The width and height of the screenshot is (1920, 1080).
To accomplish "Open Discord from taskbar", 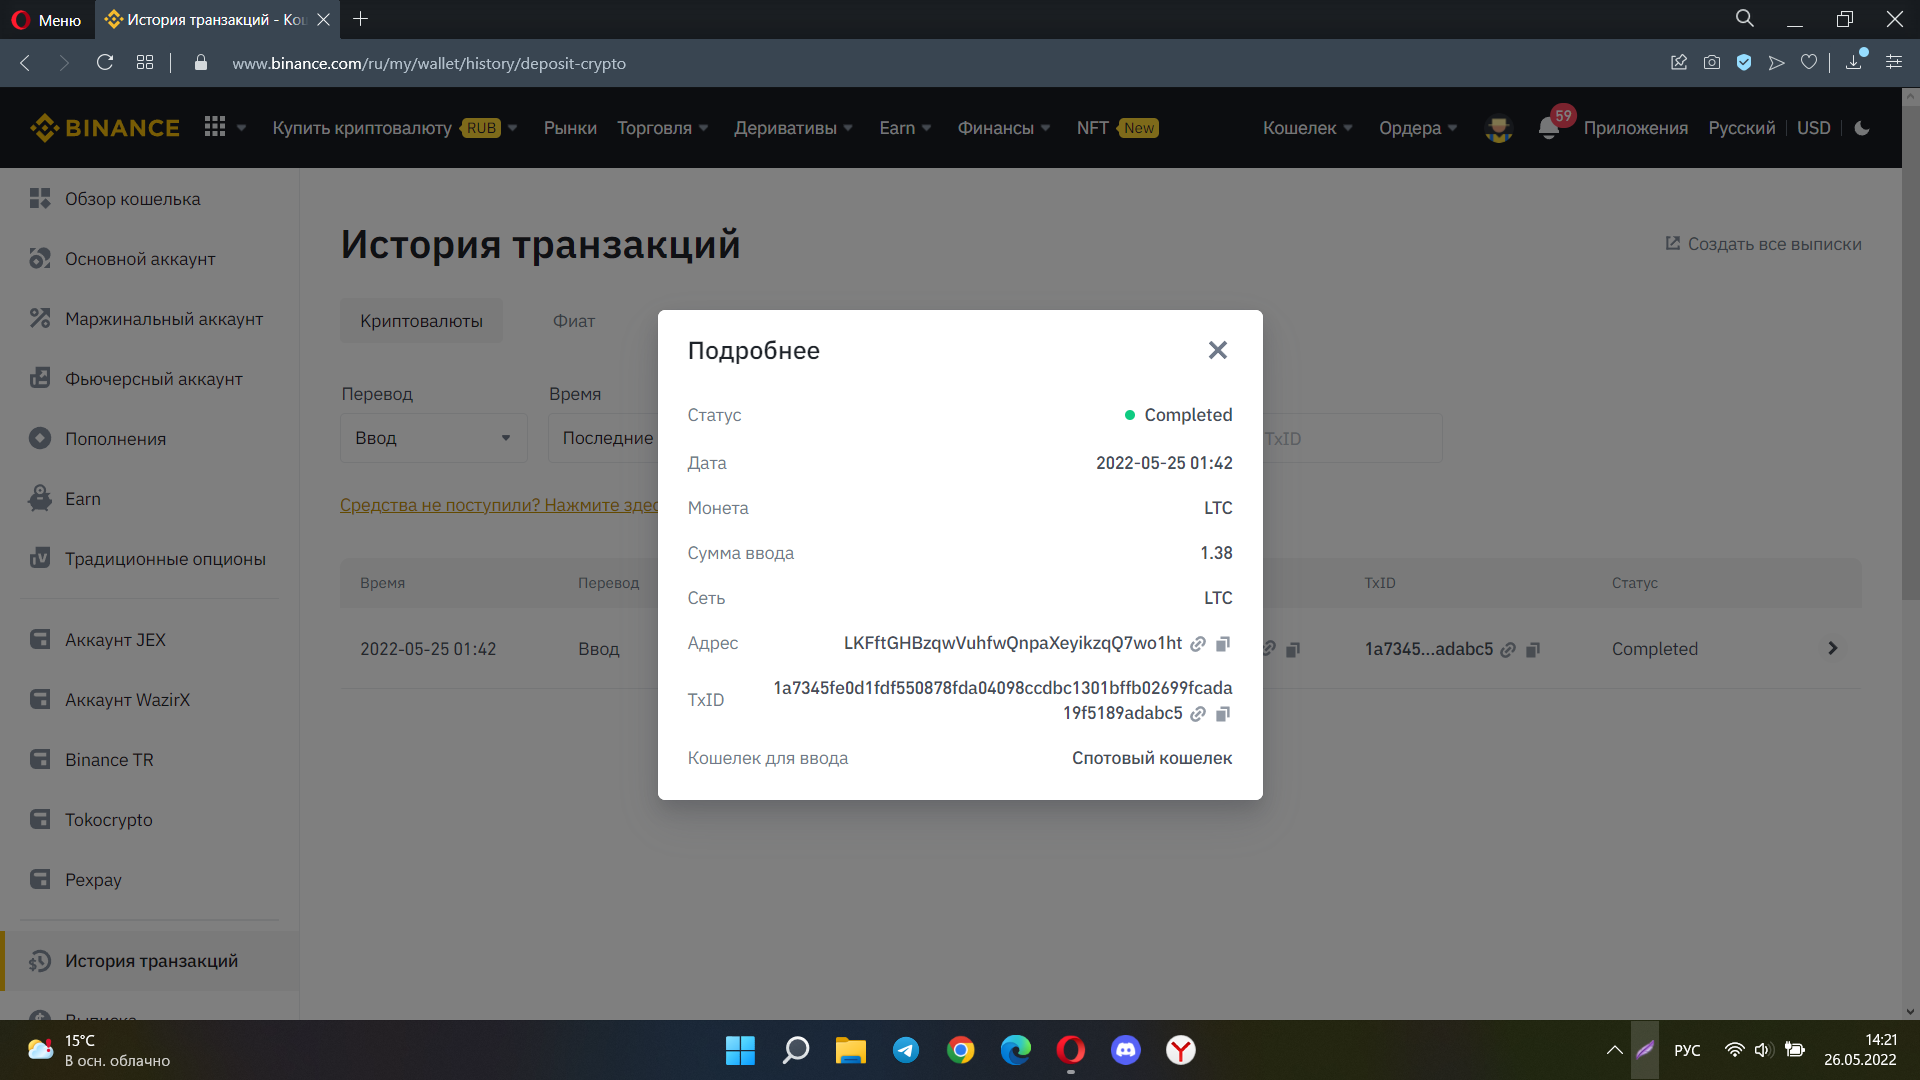I will point(1126,1050).
